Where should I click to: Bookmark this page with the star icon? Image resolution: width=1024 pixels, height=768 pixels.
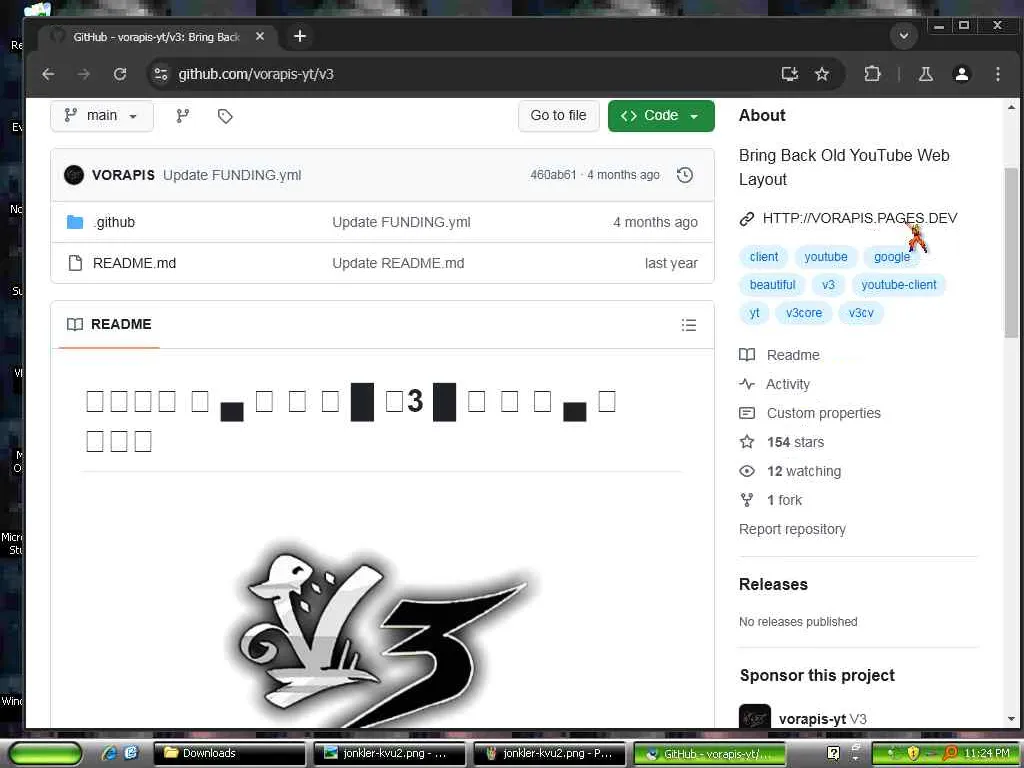[x=822, y=74]
